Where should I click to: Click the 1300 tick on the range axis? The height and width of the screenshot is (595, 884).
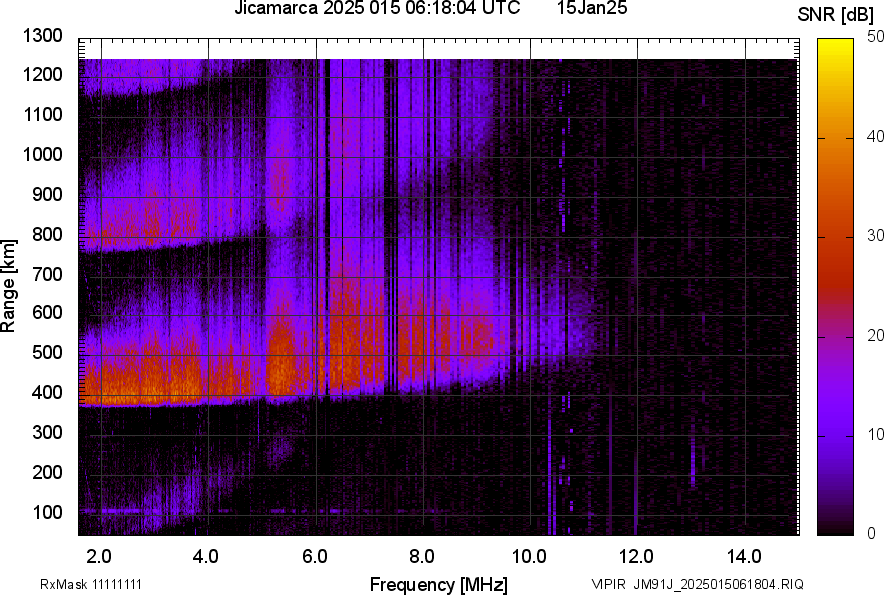[x=46, y=36]
